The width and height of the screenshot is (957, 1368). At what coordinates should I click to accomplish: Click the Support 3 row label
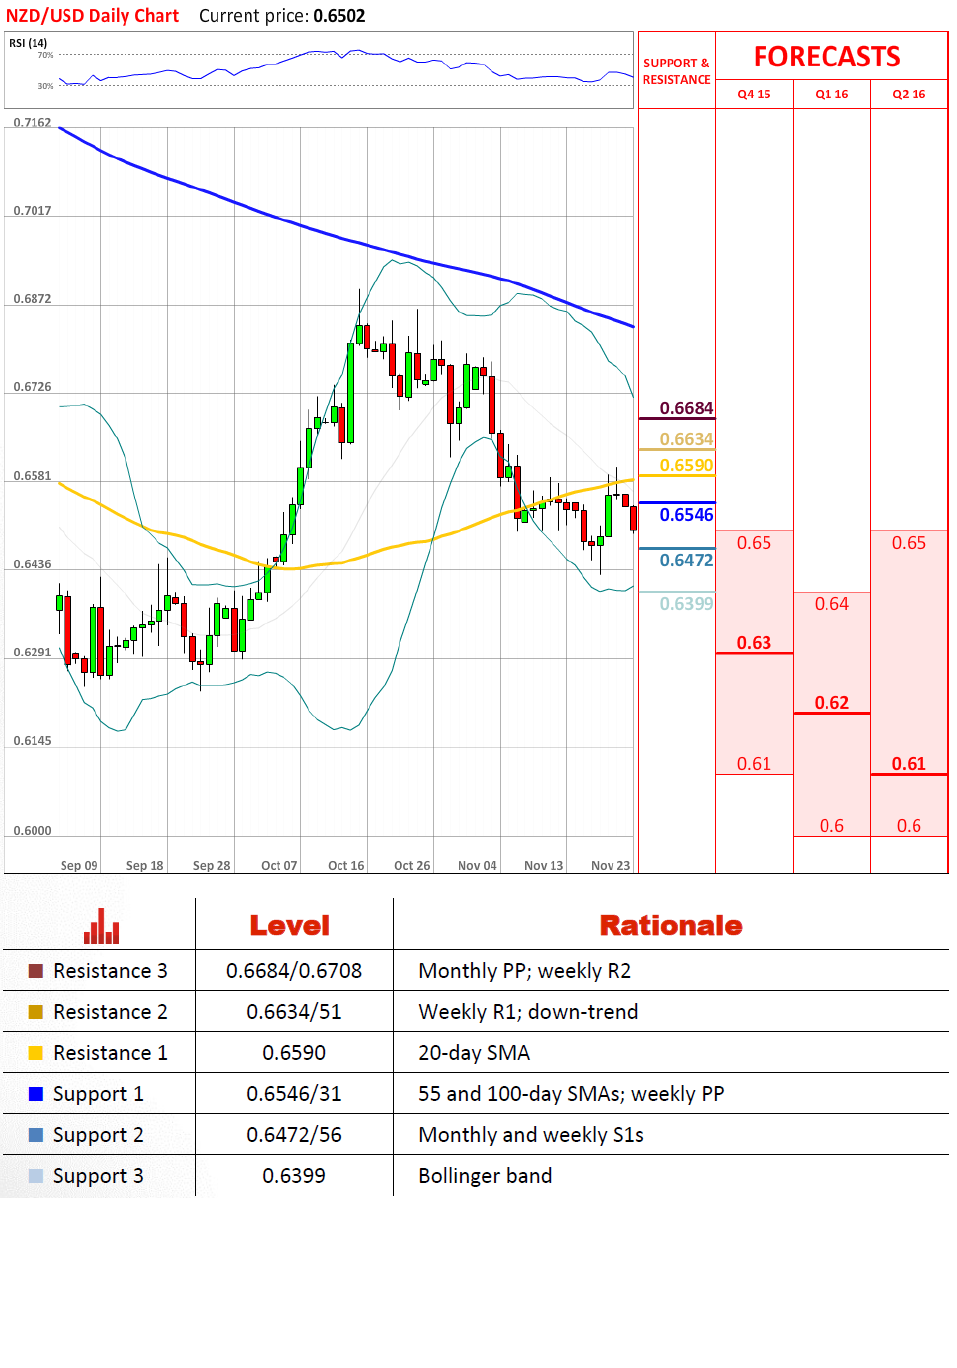(98, 1177)
